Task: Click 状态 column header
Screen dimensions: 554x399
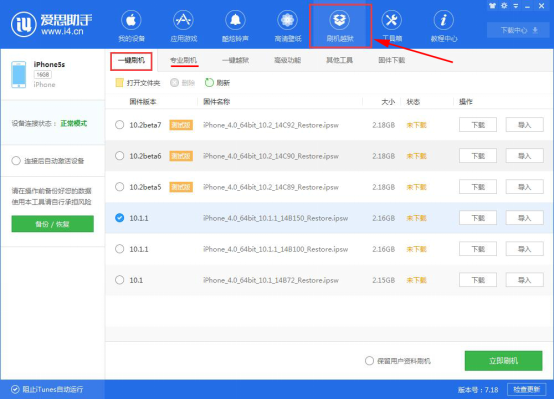Action: click(413, 102)
